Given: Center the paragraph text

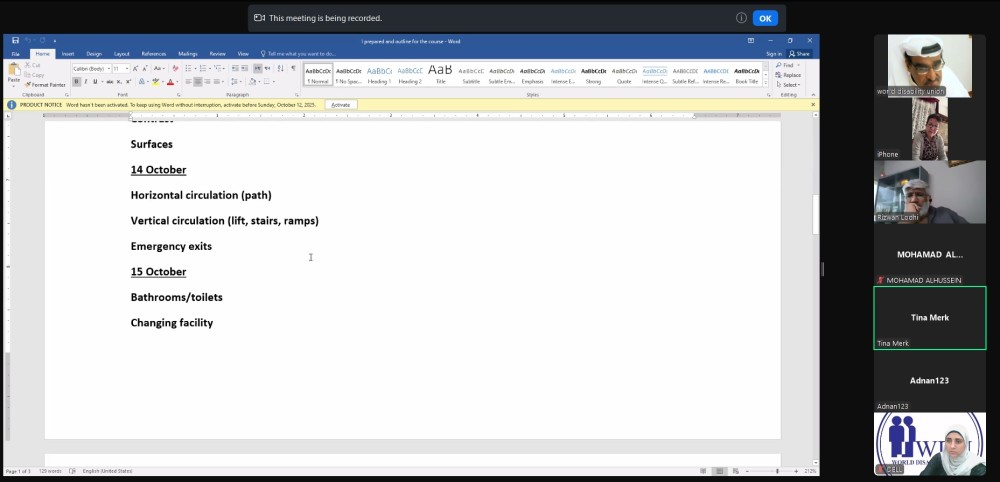Looking at the screenshot, I should click(198, 82).
